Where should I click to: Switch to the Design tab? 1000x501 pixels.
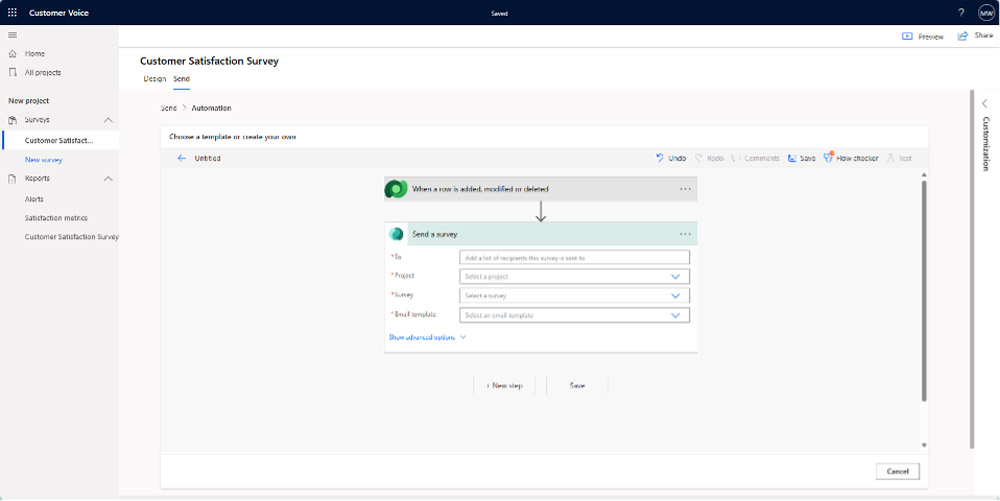point(154,79)
